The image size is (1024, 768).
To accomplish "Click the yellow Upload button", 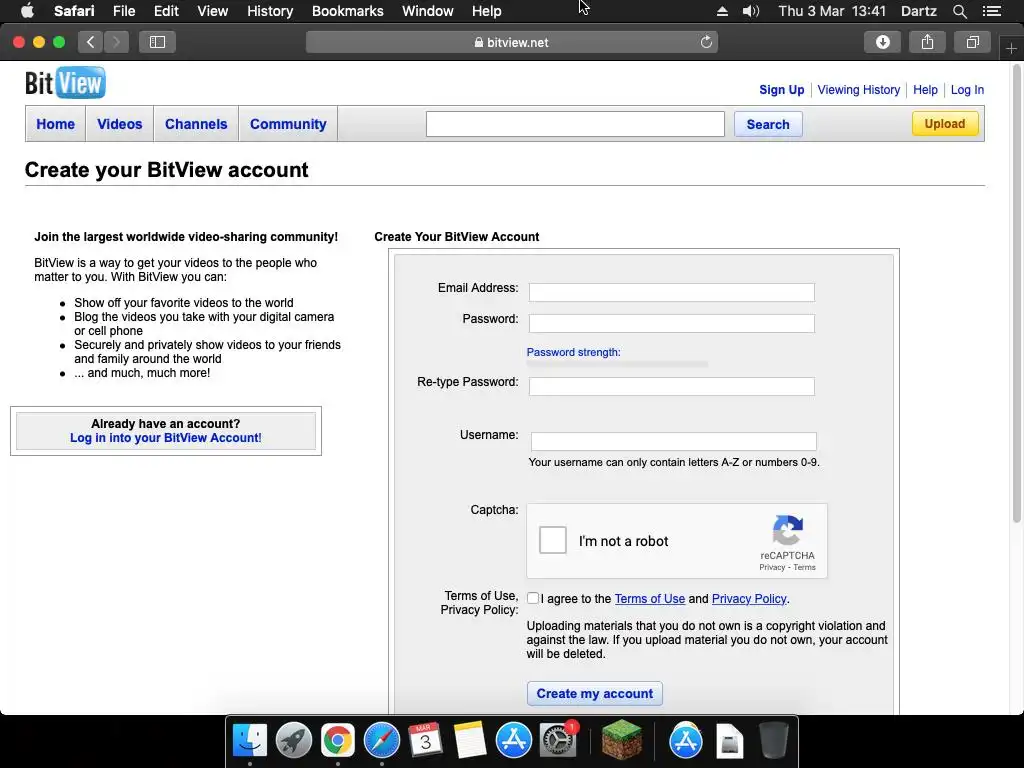I will click(x=945, y=123).
